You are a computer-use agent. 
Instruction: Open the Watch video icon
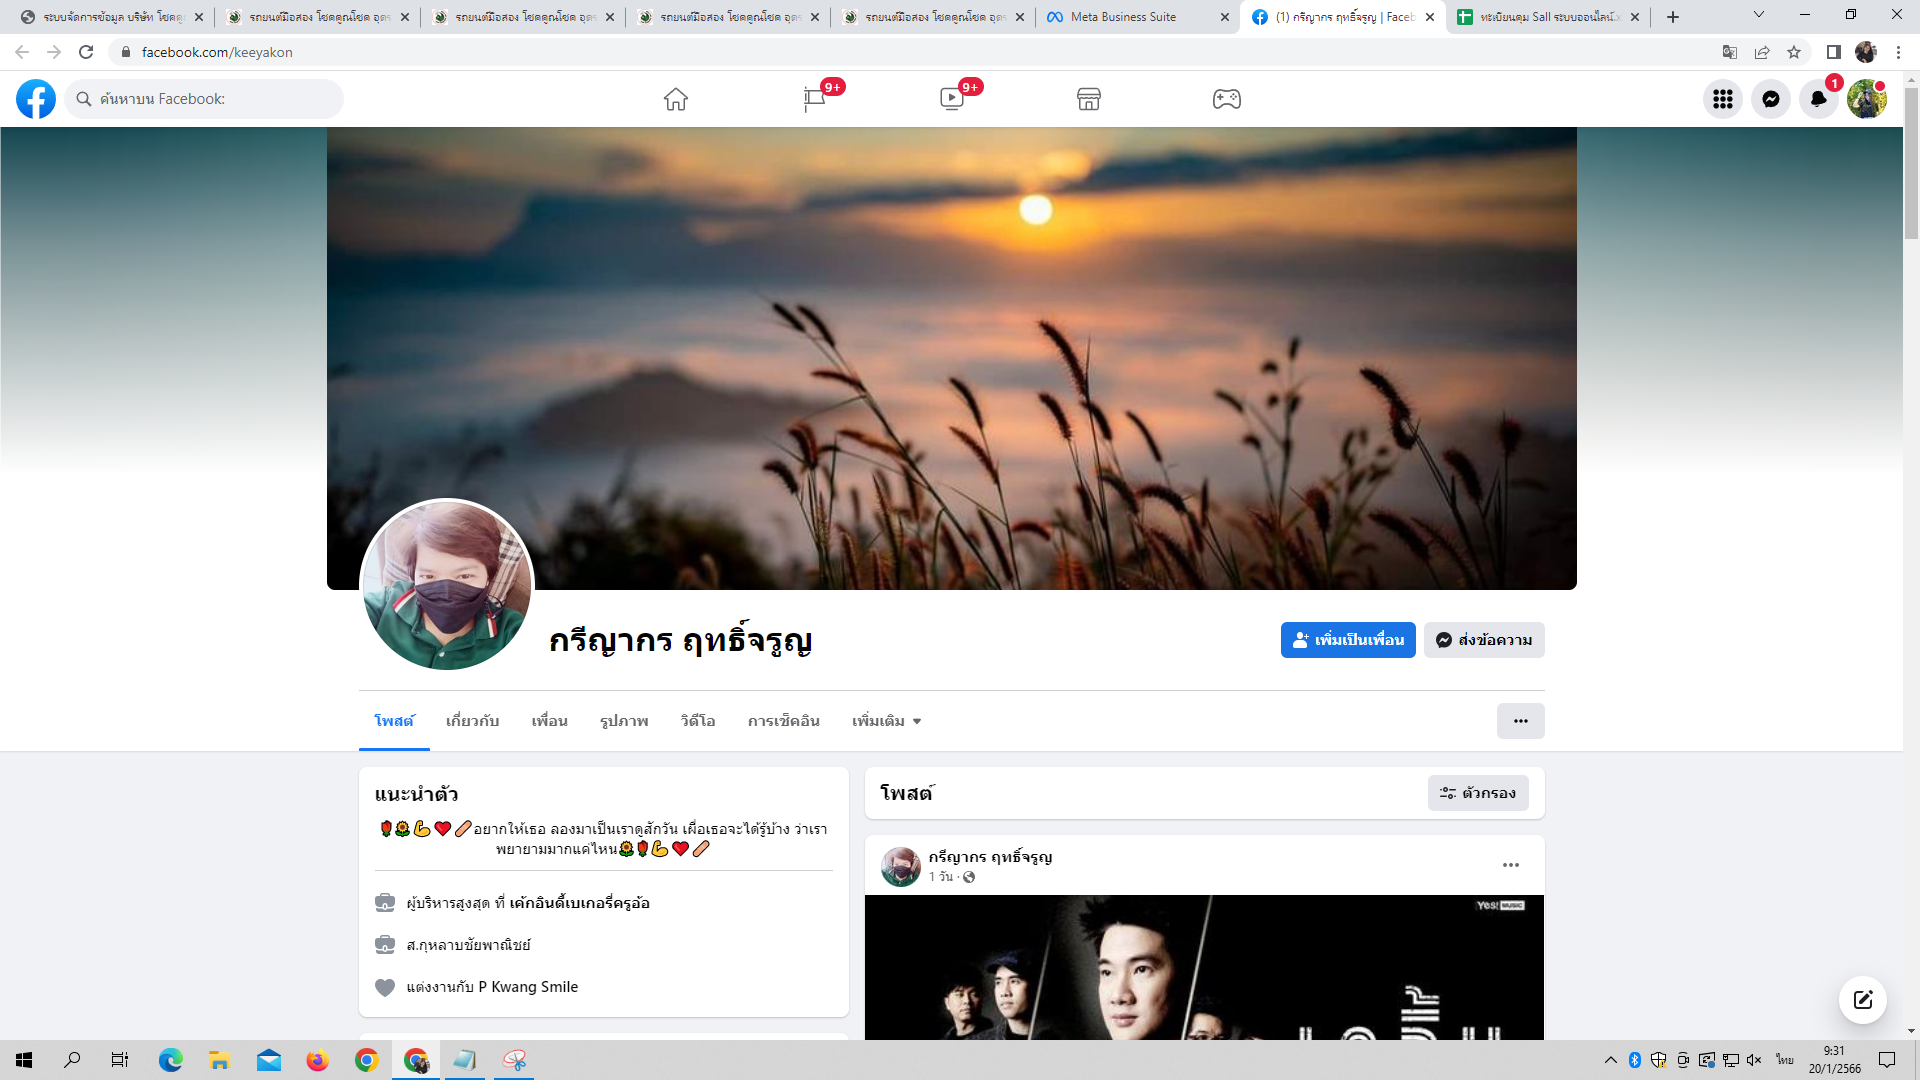click(x=952, y=99)
